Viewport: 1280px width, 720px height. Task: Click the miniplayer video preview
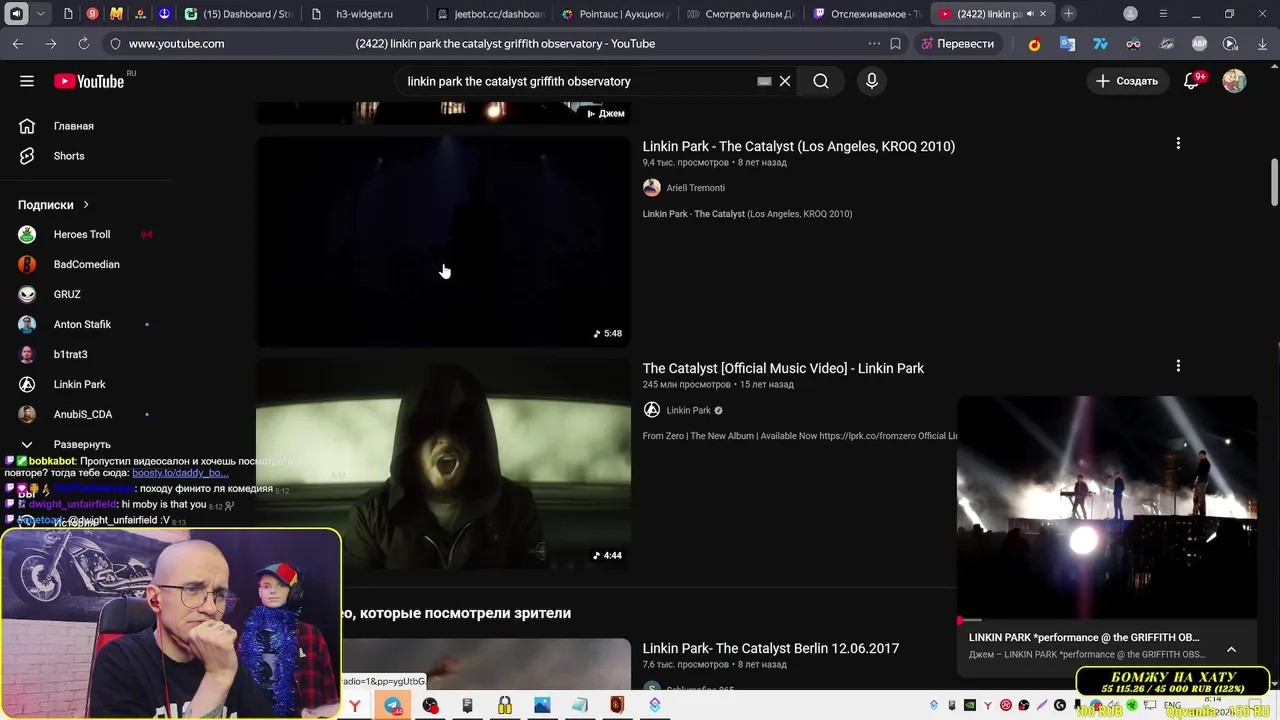[1106, 508]
